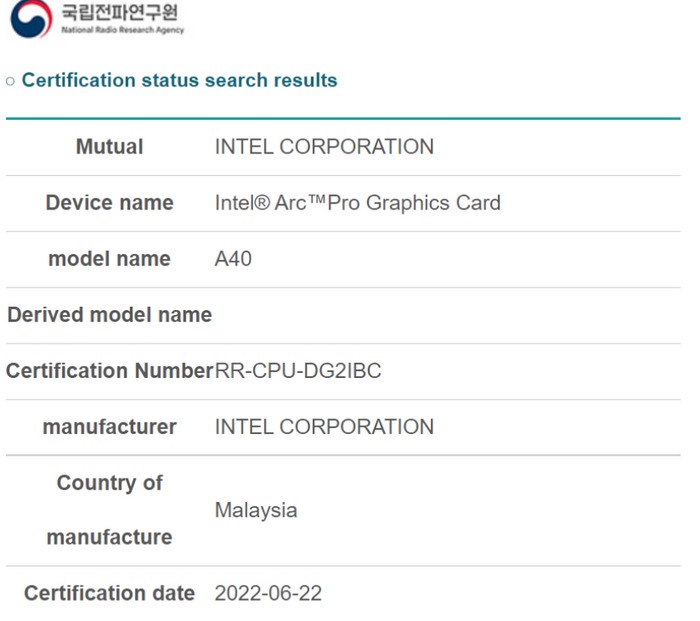This screenshot has height=621, width=700.
Task: Select the 'A40' model value
Action: click(233, 259)
